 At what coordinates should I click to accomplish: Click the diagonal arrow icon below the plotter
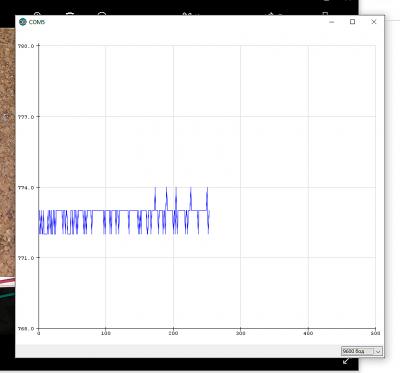(346, 361)
